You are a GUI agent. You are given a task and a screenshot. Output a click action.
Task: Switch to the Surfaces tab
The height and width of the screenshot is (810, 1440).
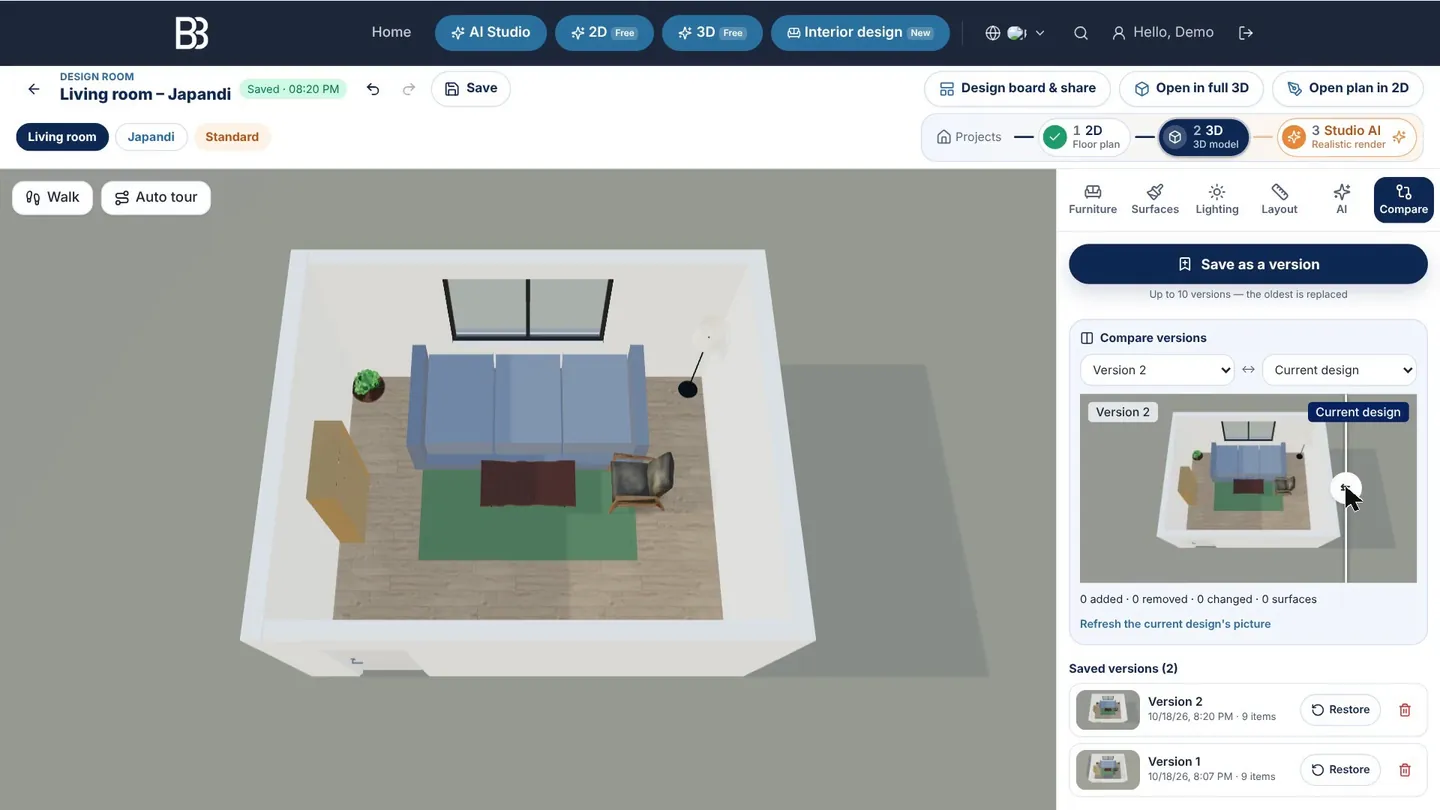pyautogui.click(x=1155, y=199)
